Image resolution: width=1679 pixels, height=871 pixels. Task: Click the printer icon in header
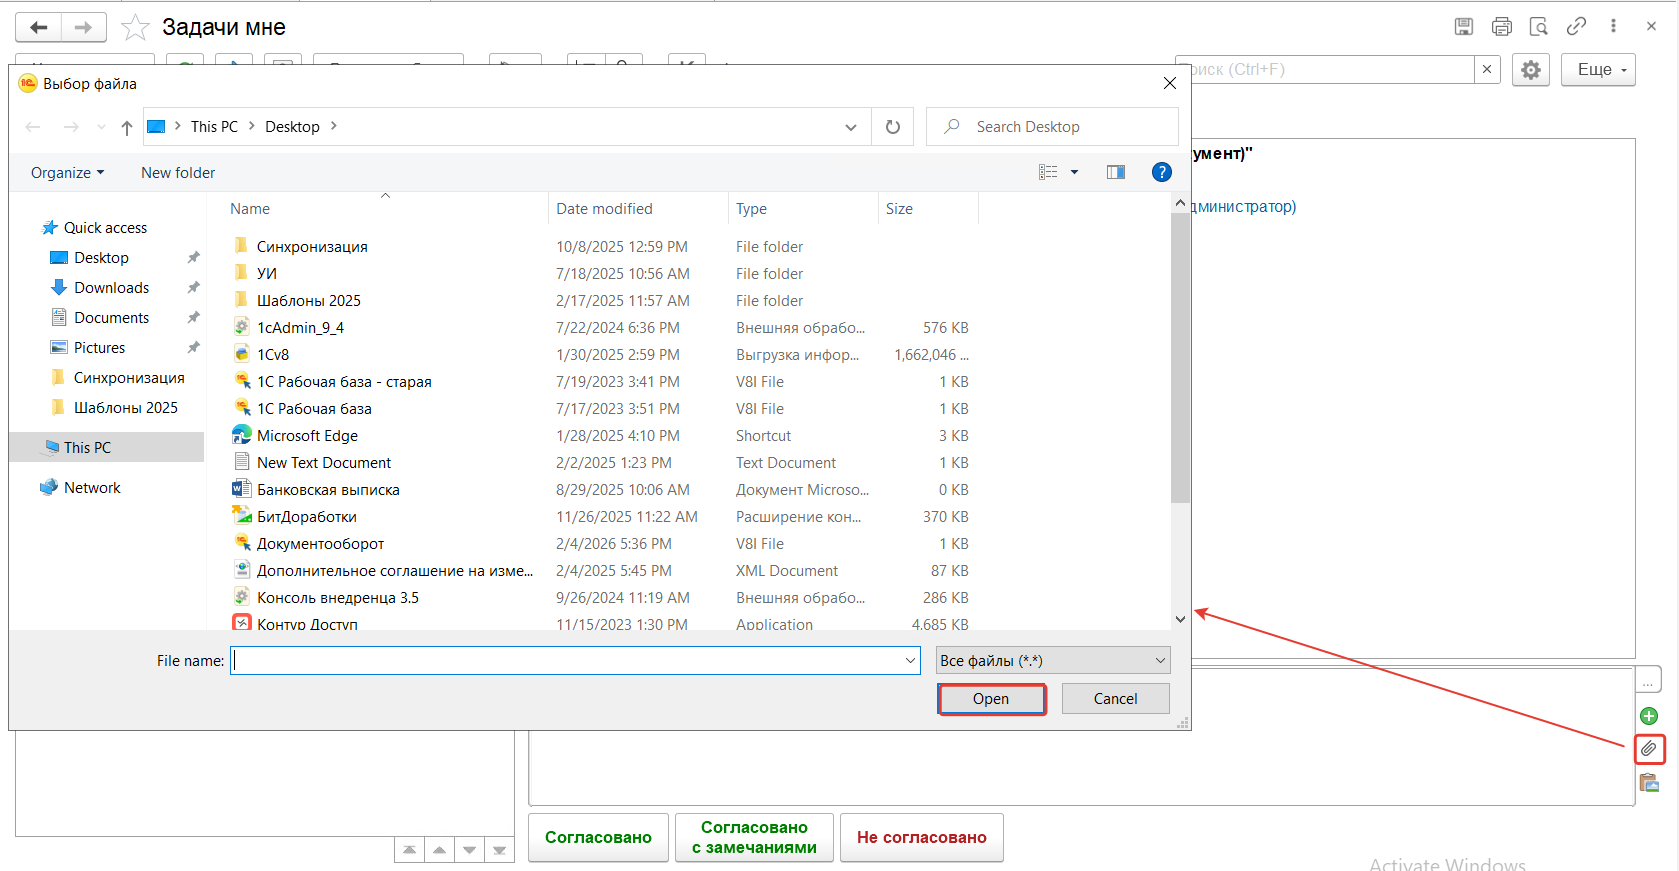pos(1501,27)
